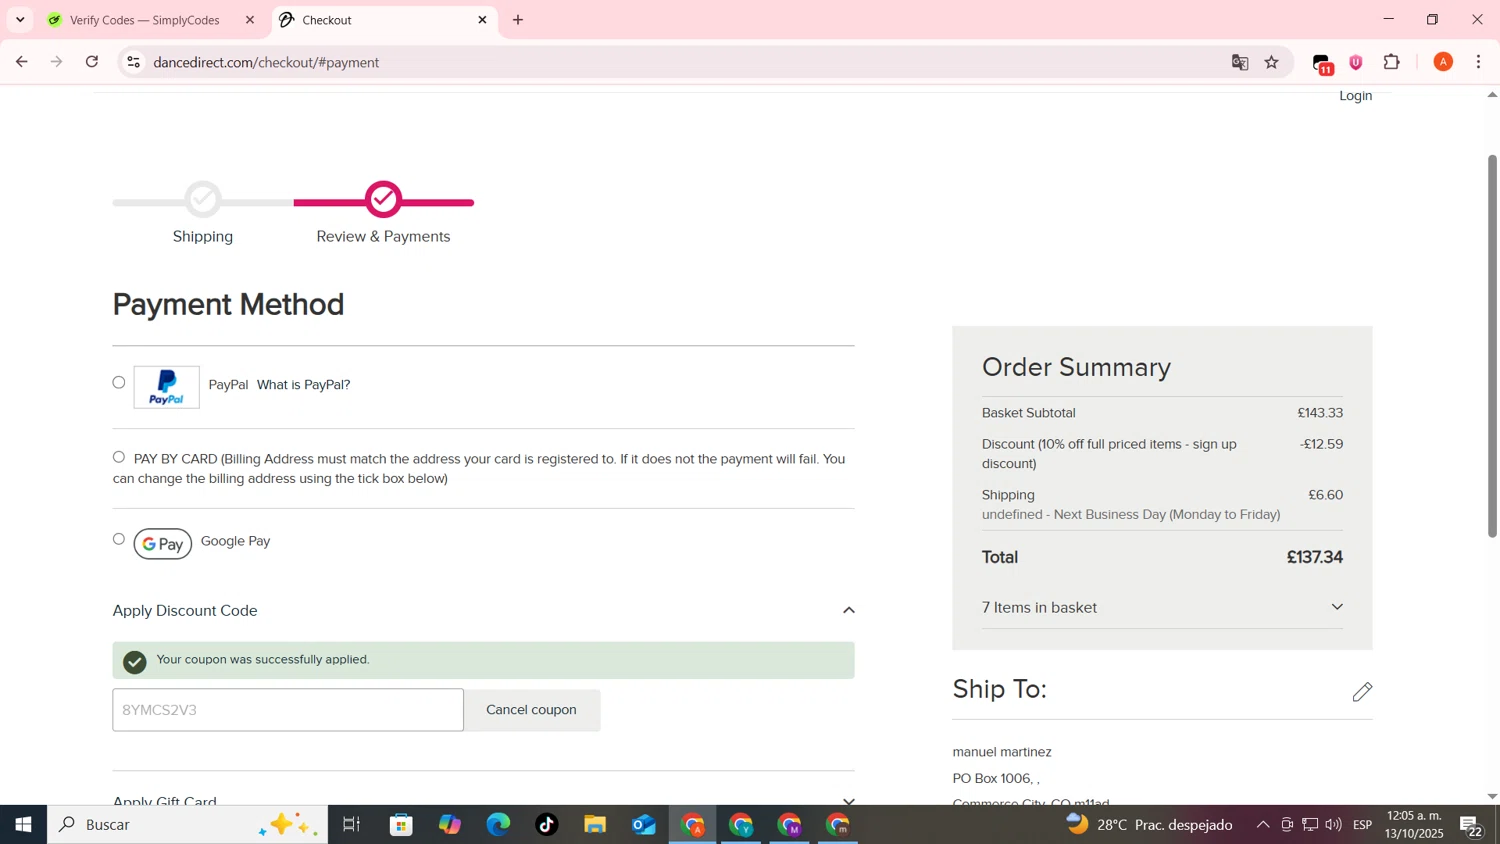Open Copilot from the taskbar
Screen dimensions: 1500x844
pos(449,825)
